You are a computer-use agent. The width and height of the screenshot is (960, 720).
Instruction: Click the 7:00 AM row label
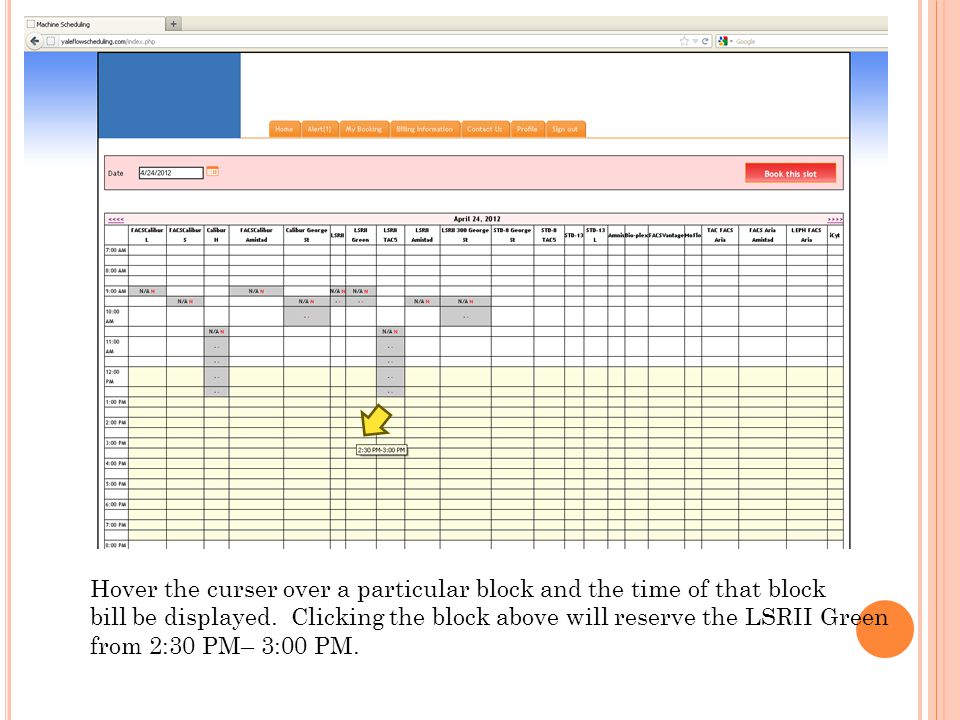point(116,250)
